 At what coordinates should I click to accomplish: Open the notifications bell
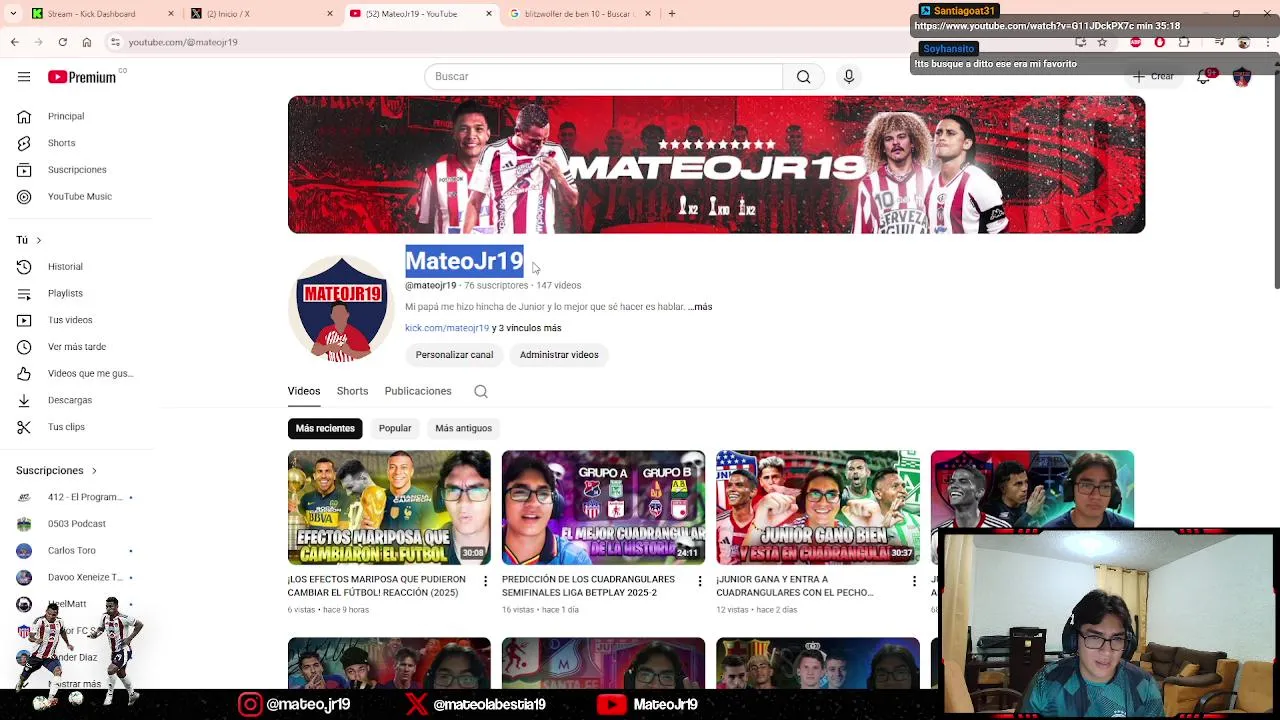(1204, 77)
